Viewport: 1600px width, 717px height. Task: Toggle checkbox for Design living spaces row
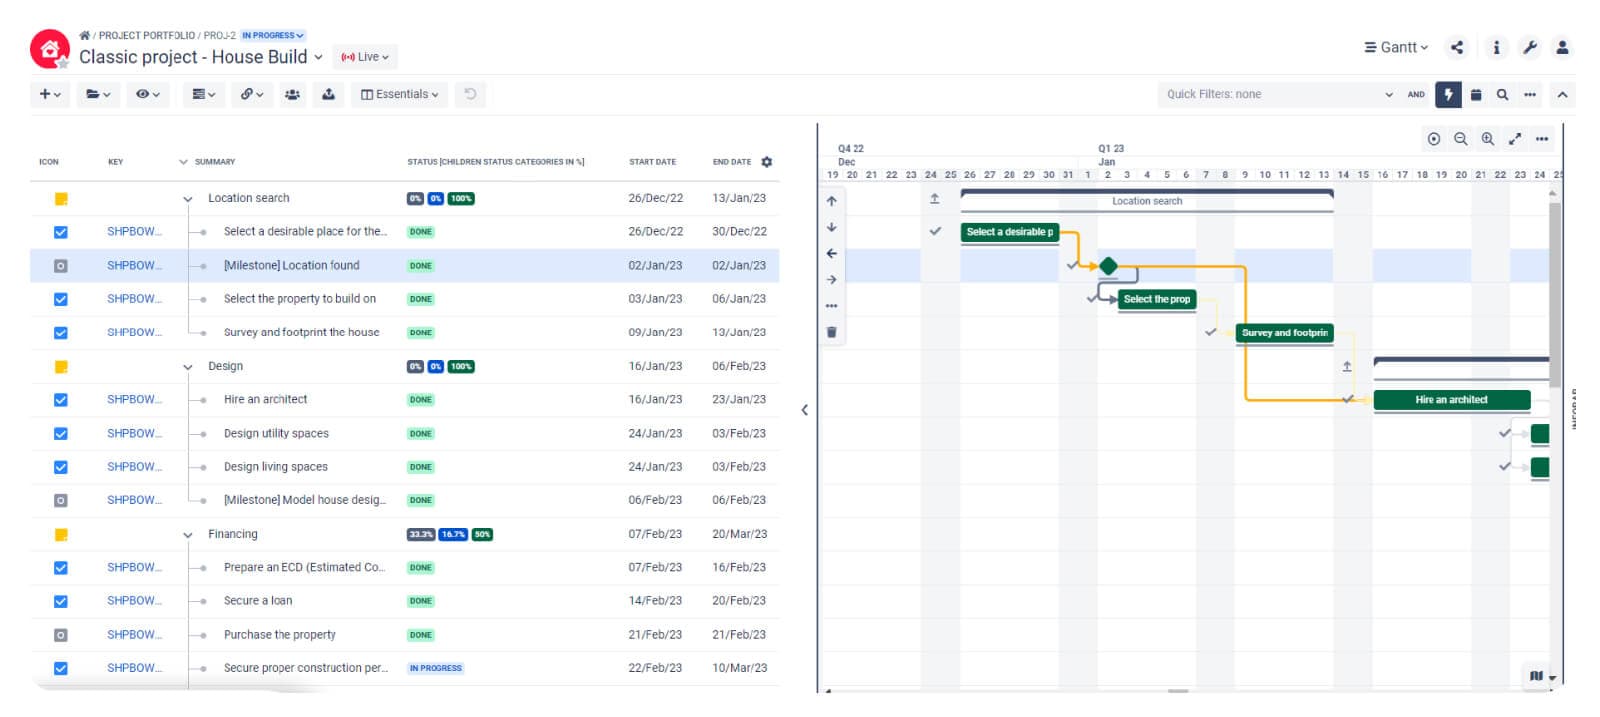pyautogui.click(x=61, y=467)
